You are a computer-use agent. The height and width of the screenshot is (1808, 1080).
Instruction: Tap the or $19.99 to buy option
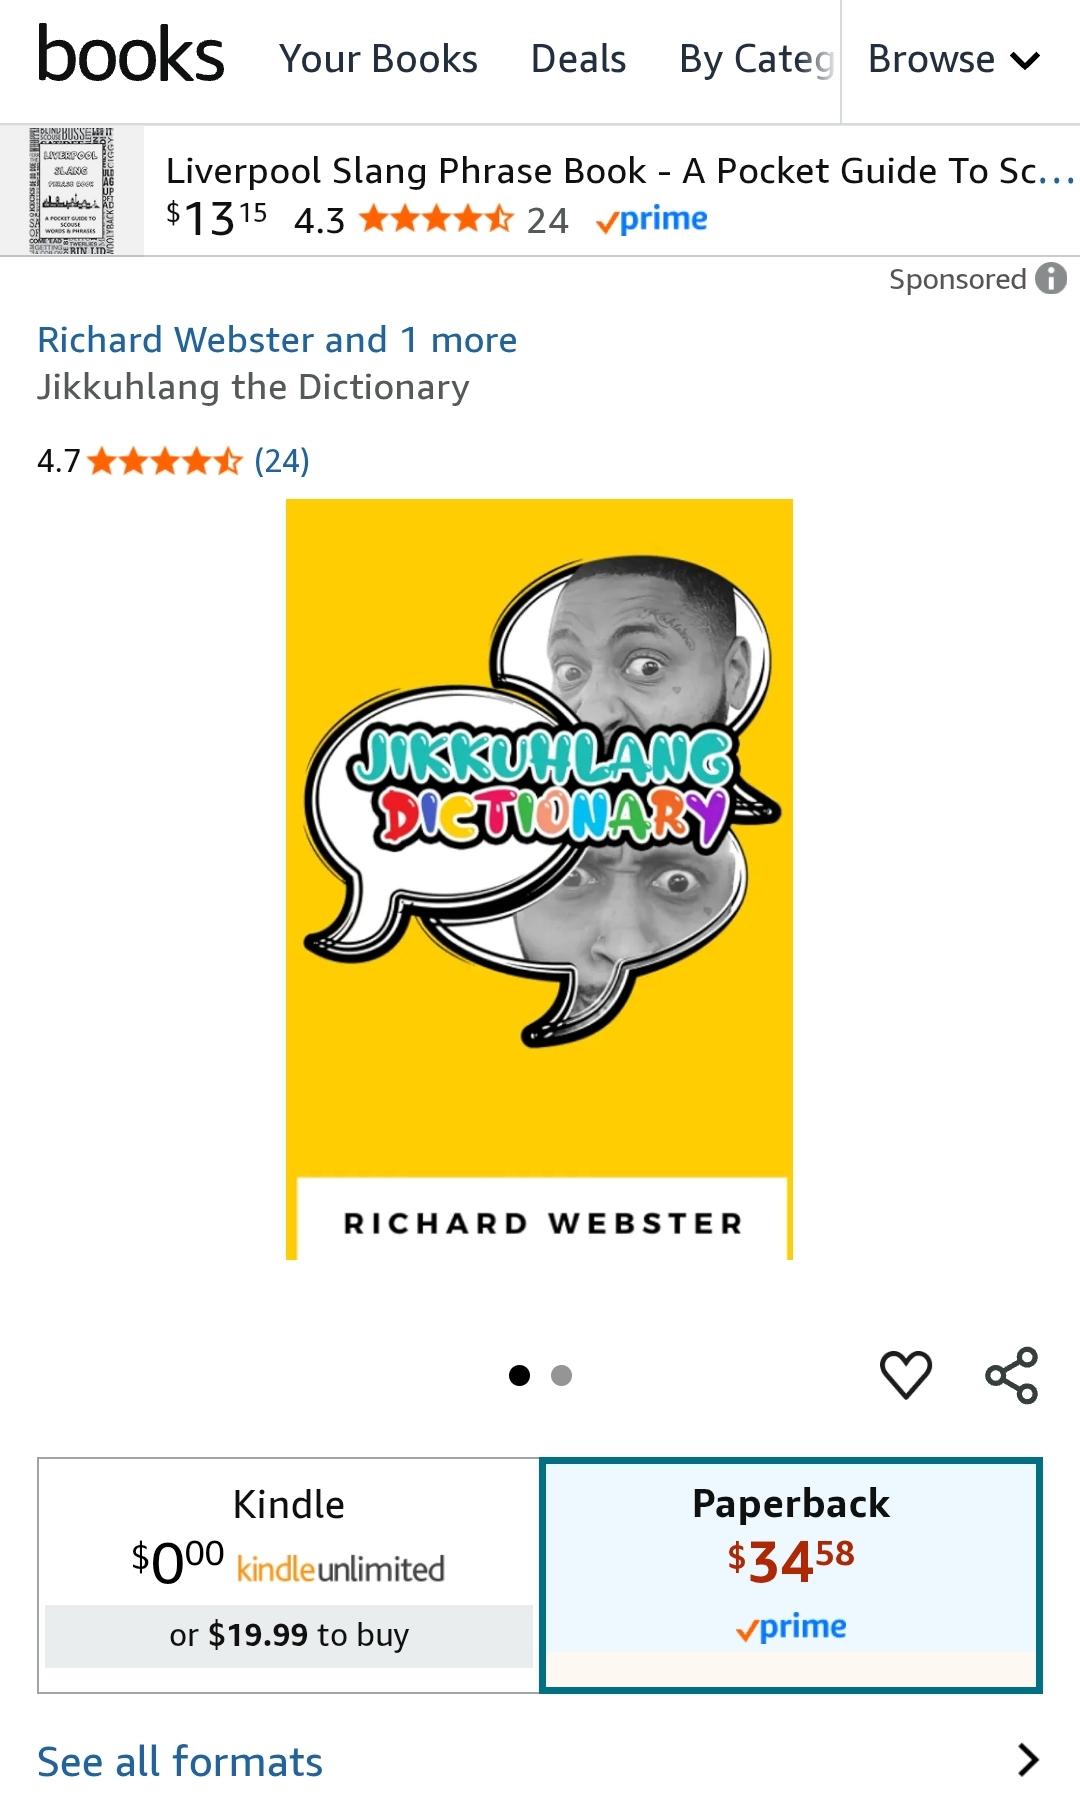click(x=289, y=1636)
